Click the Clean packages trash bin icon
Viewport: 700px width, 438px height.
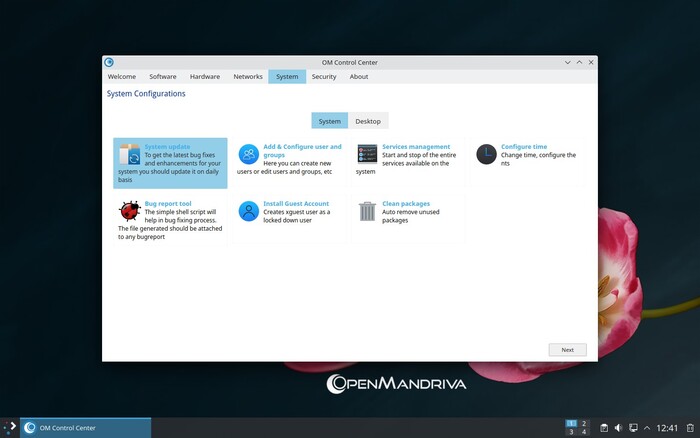367,211
